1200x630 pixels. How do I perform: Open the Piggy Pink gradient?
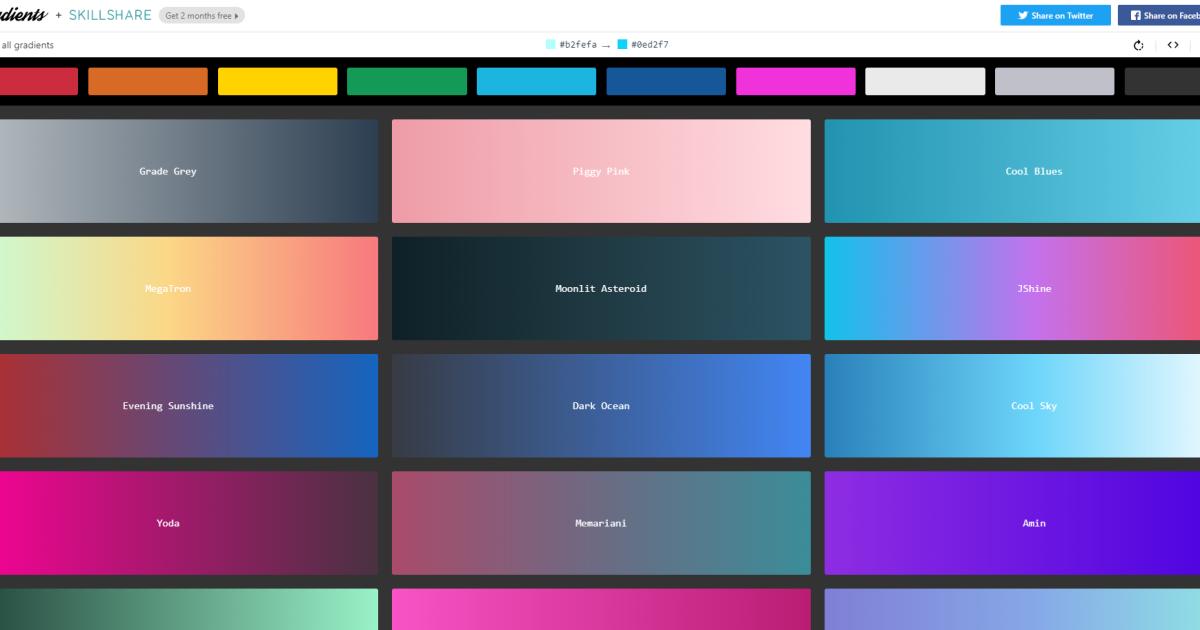(601, 170)
